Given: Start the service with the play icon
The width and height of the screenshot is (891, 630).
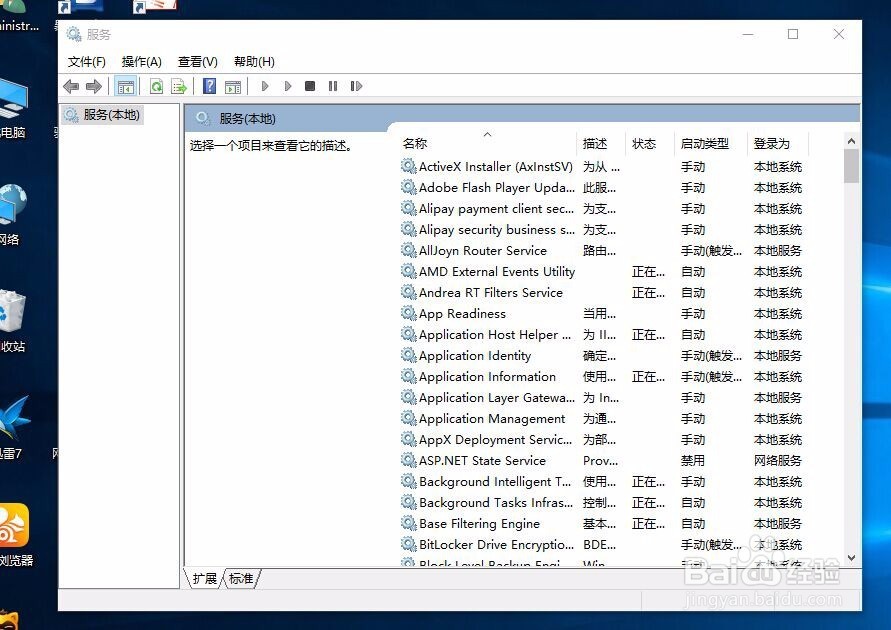Looking at the screenshot, I should 265,86.
